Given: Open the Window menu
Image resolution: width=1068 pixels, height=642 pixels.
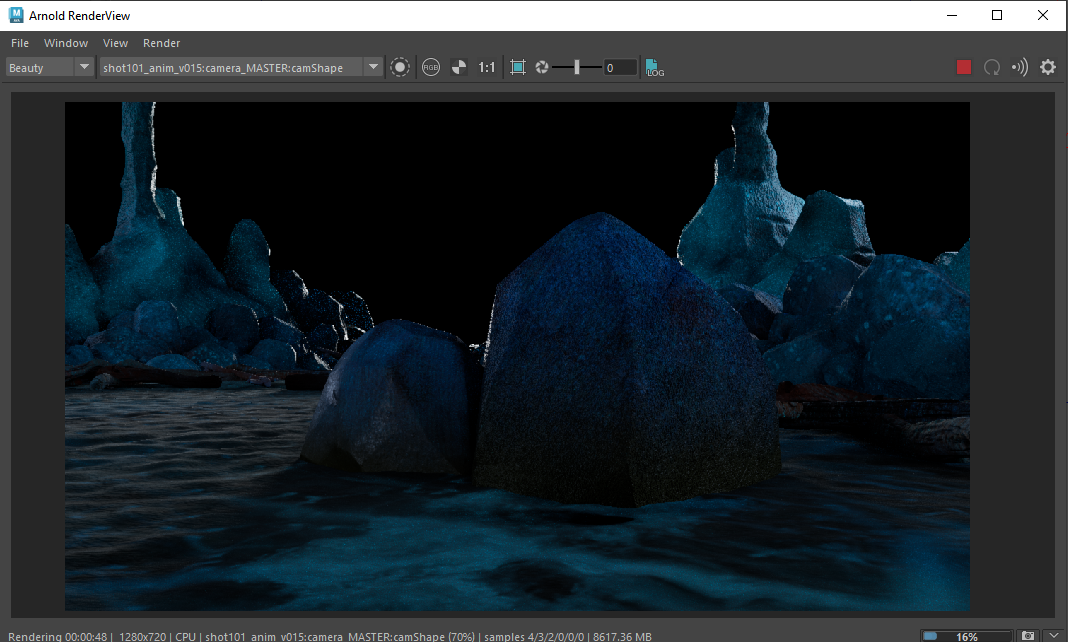Looking at the screenshot, I should [x=66, y=43].
